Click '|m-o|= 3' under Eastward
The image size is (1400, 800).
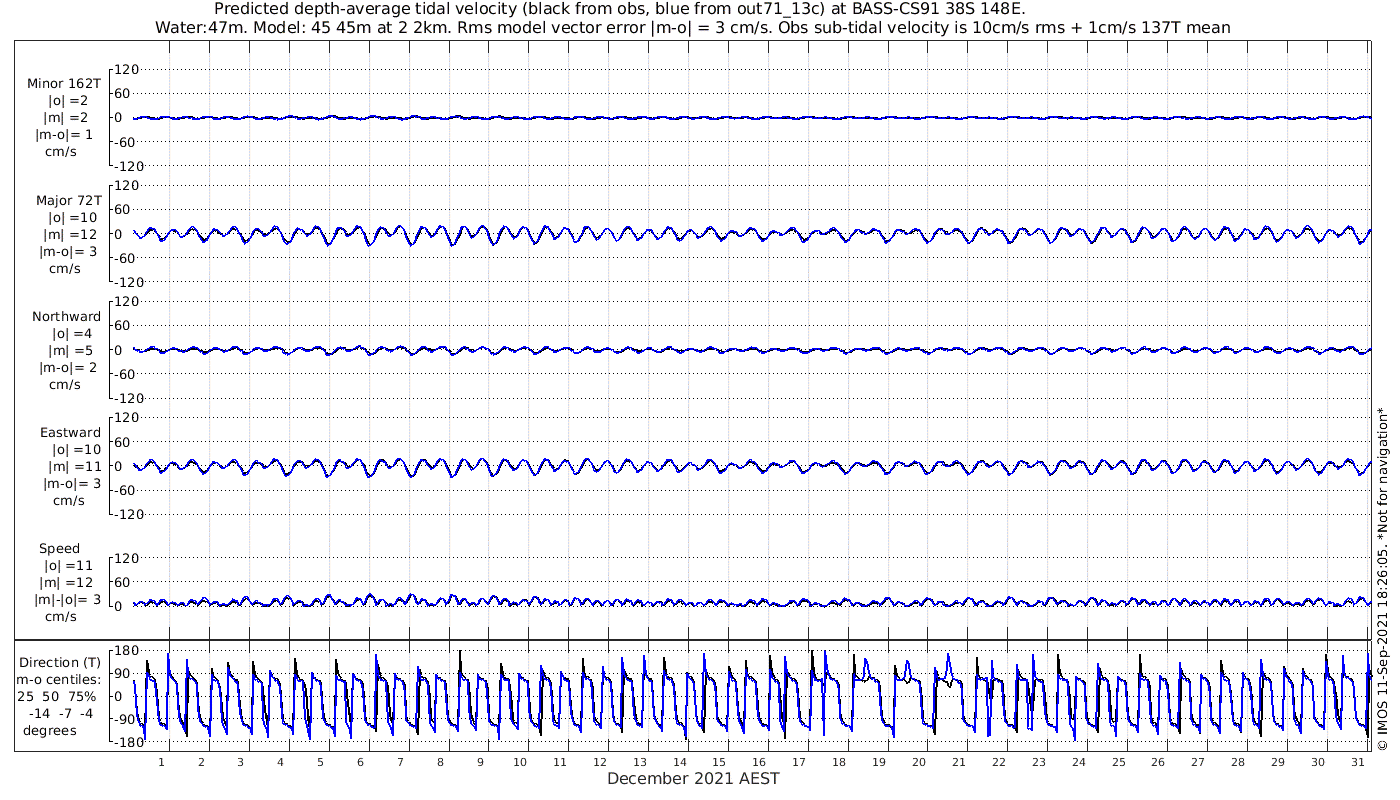(72, 483)
